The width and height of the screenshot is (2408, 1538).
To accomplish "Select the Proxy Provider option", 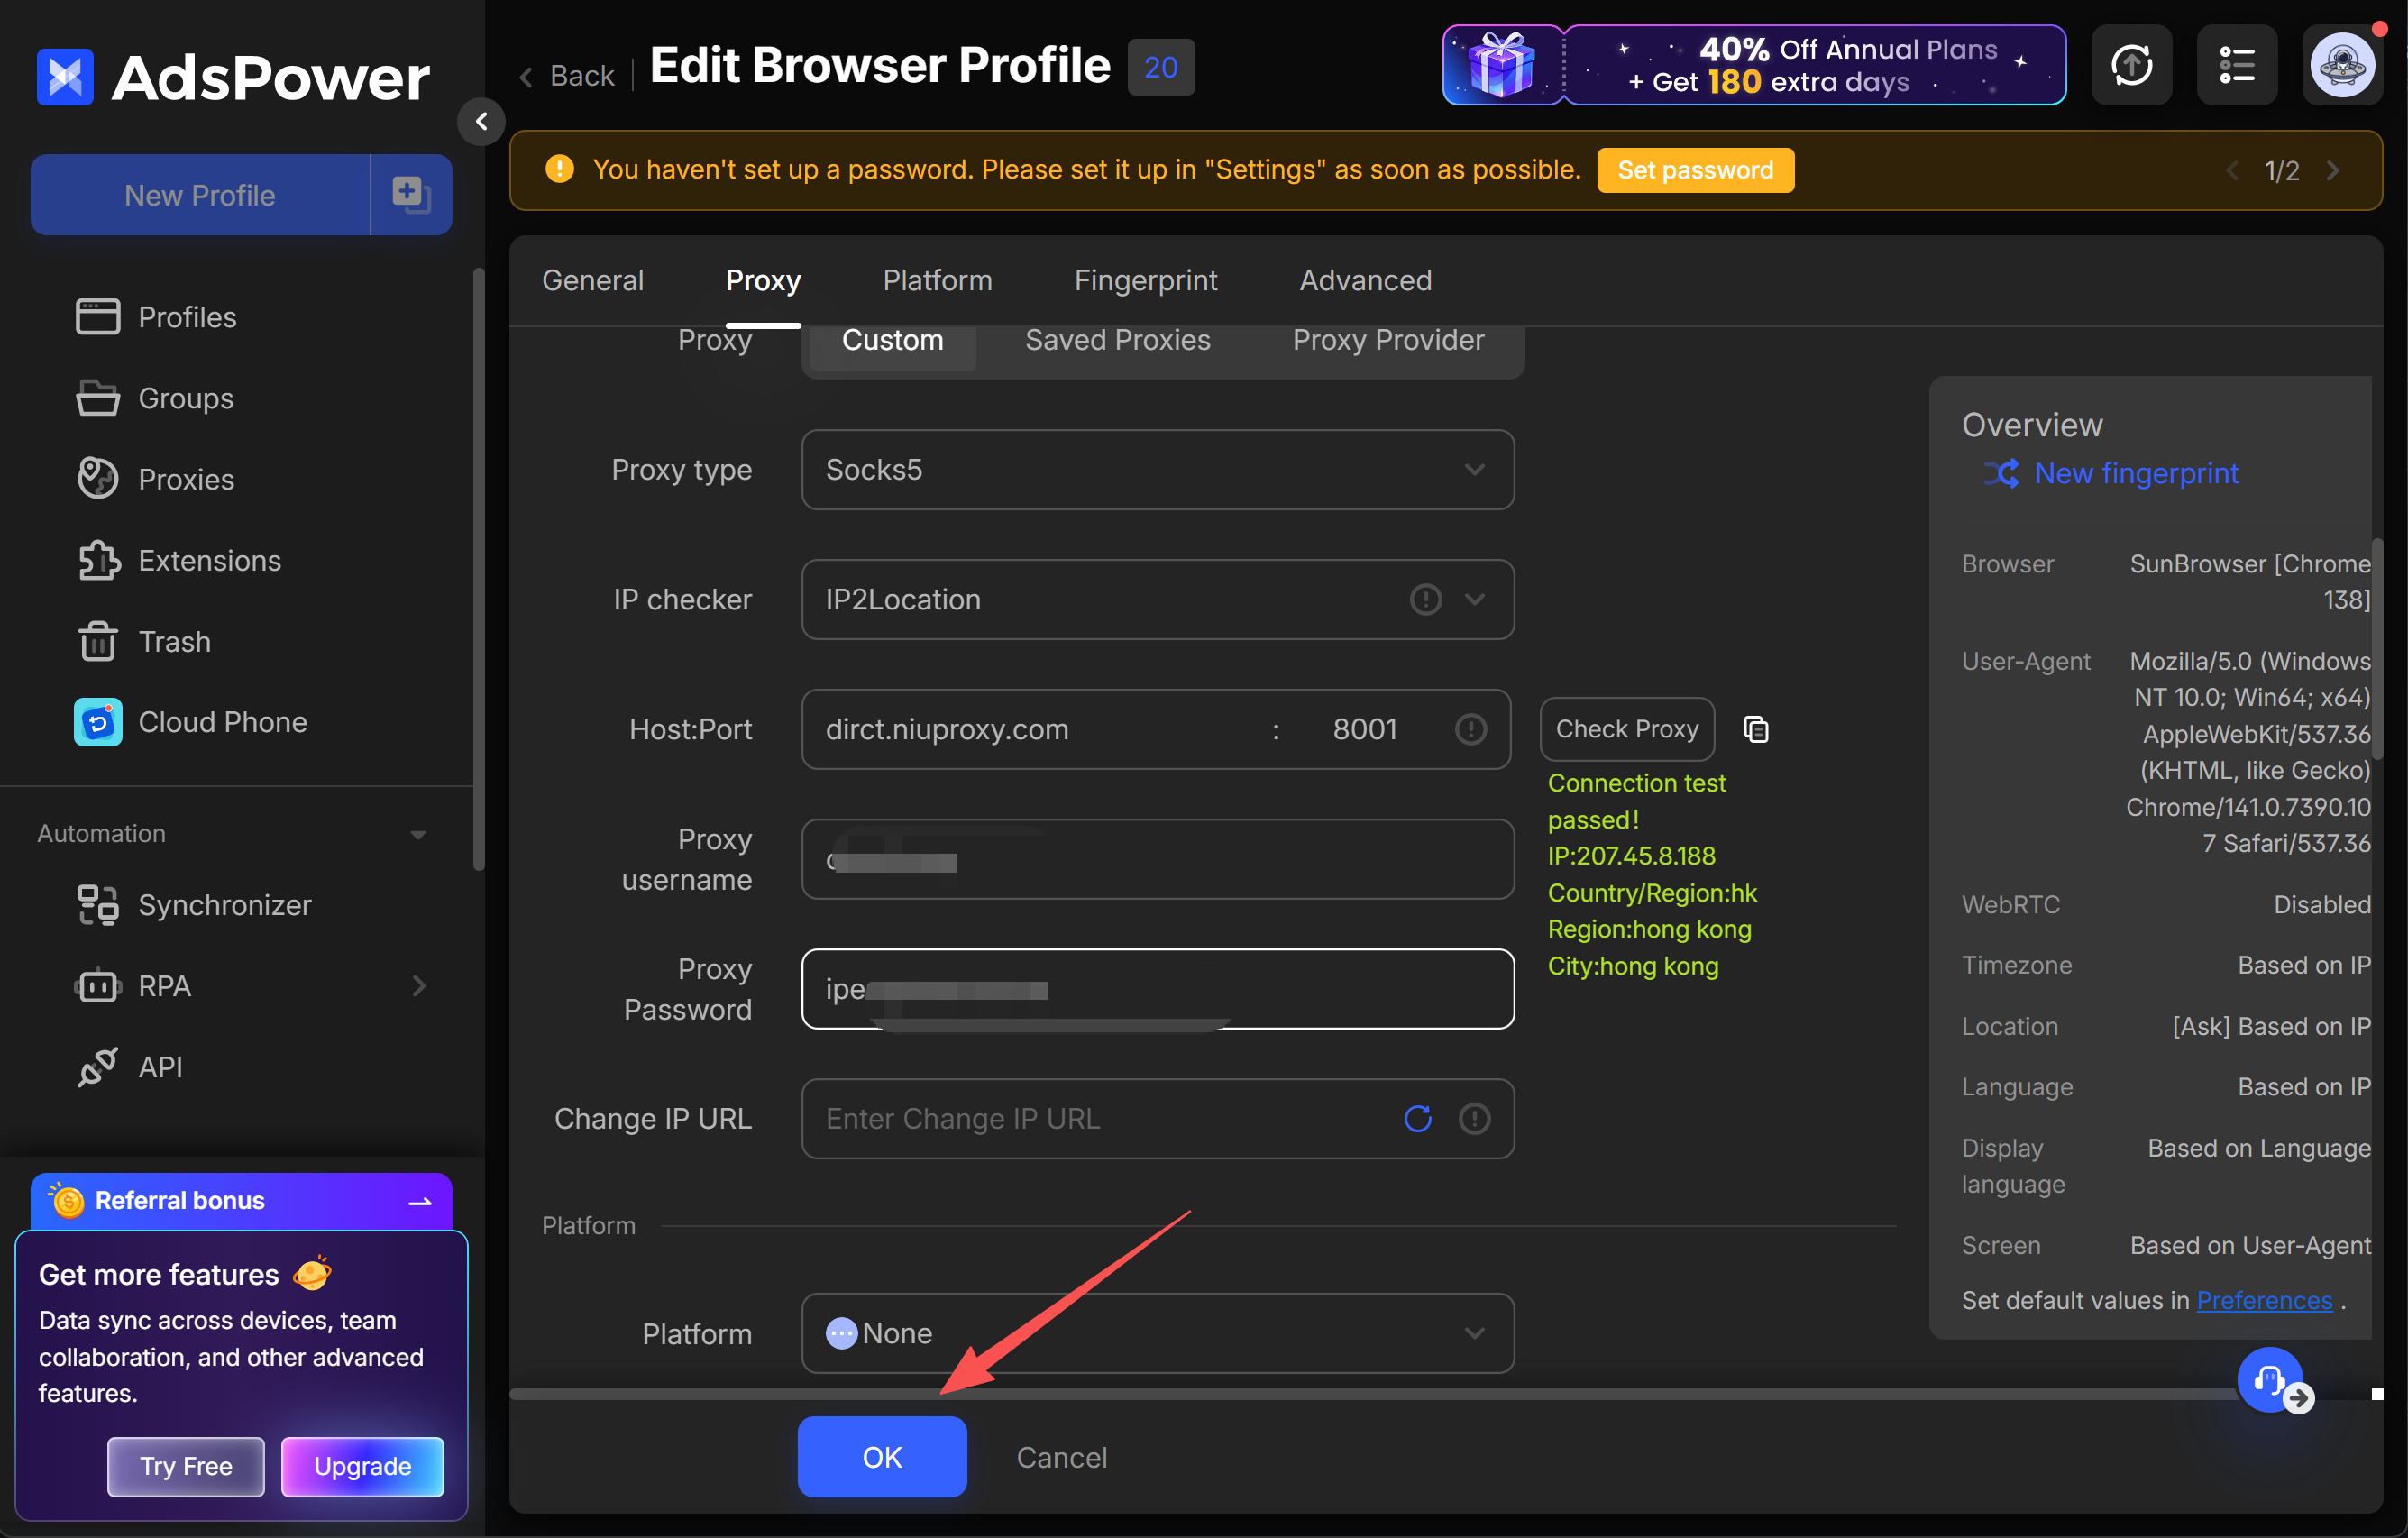I will click(1388, 341).
